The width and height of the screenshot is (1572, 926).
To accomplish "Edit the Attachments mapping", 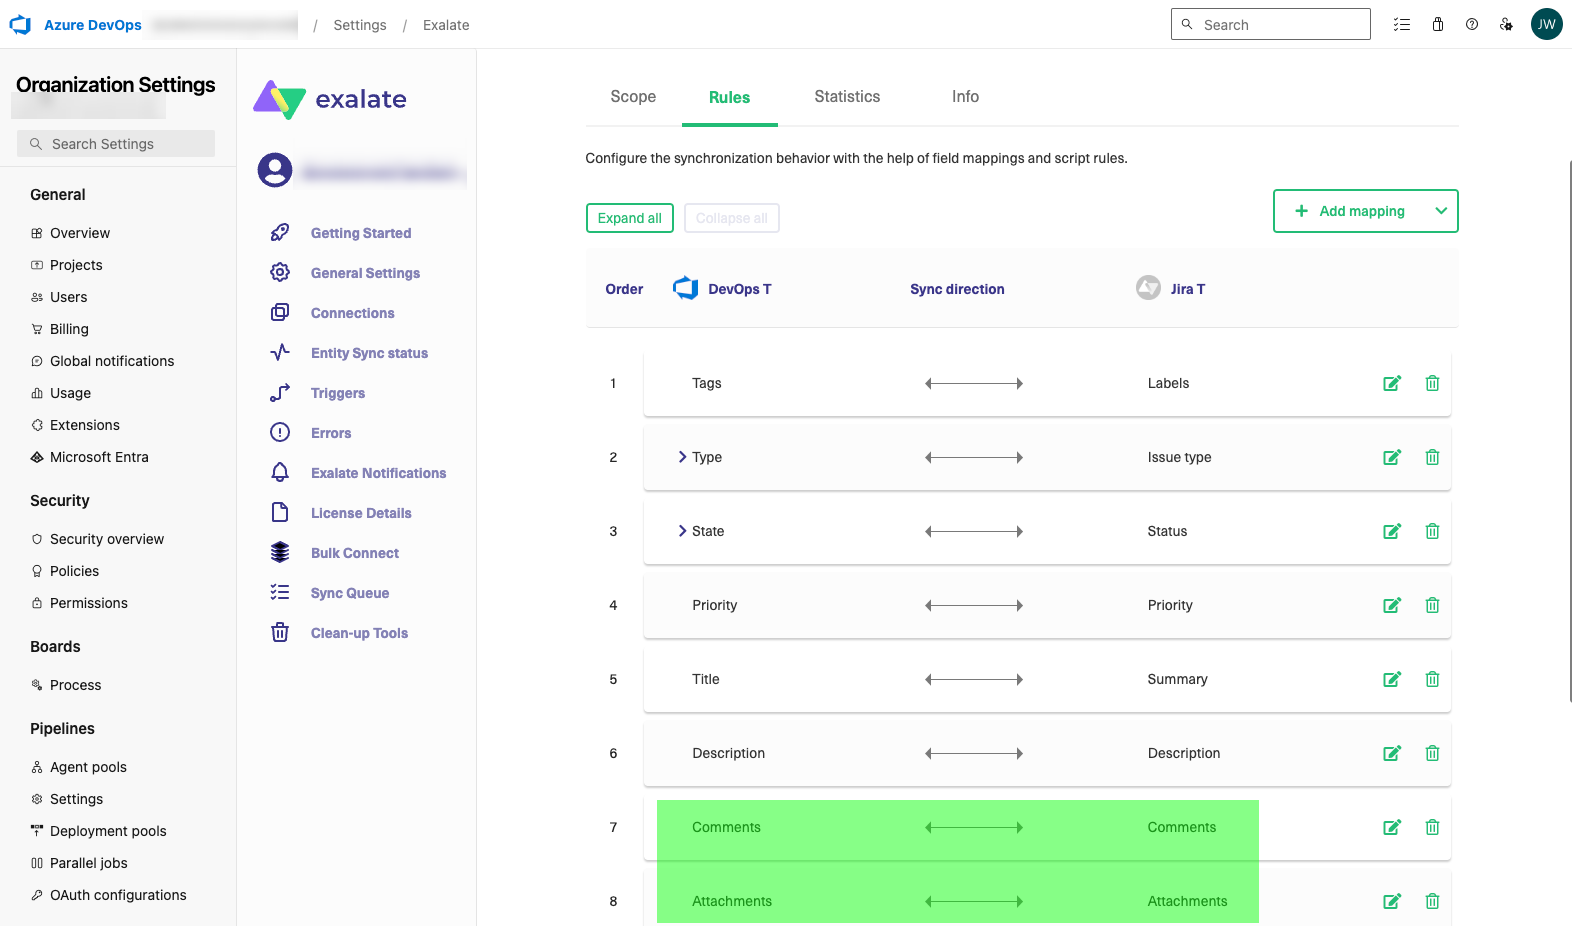I will 1392,901.
